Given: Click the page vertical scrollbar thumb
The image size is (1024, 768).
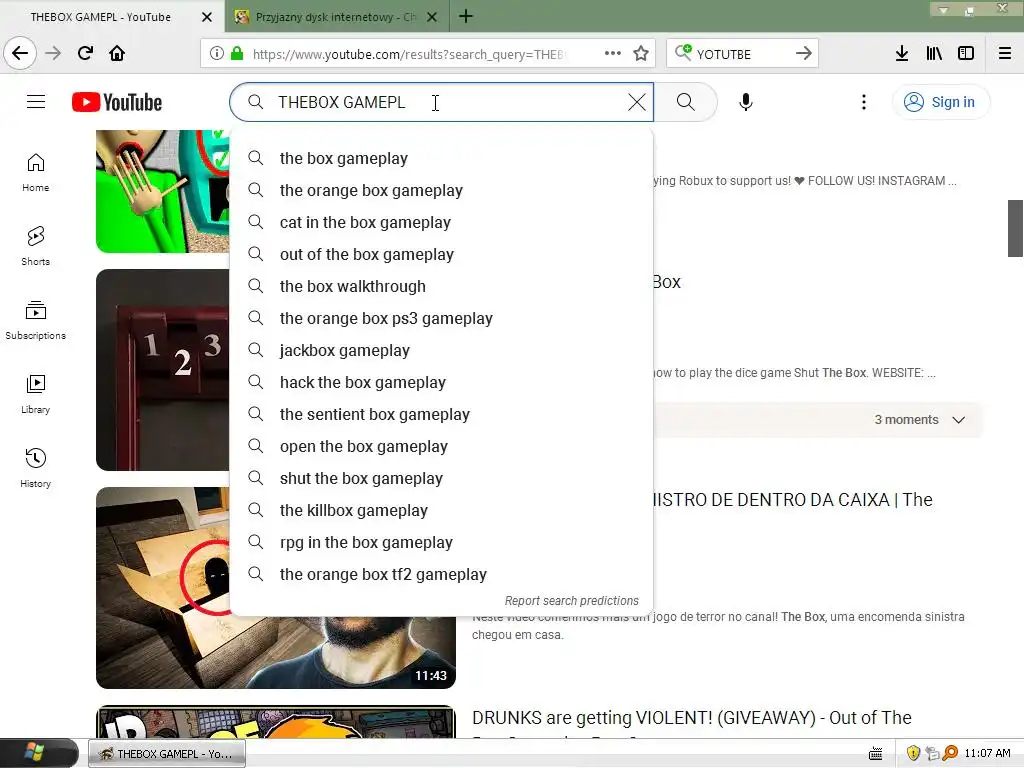Looking at the screenshot, I should (x=1015, y=229).
